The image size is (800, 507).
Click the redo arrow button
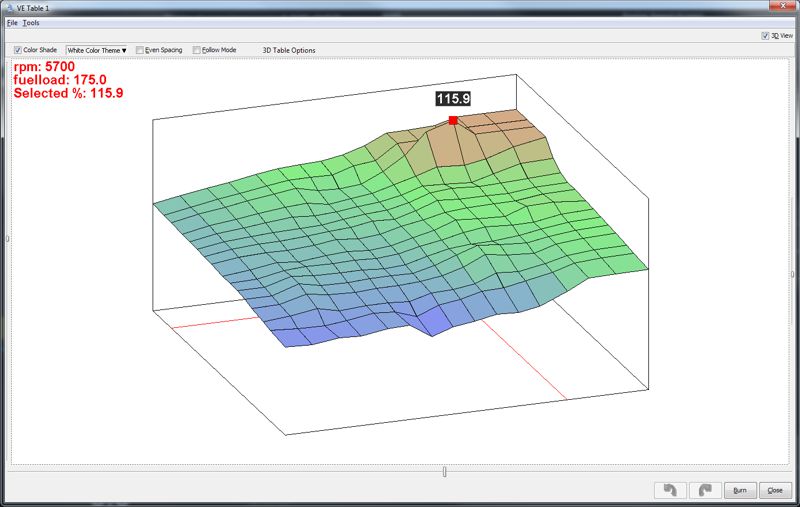click(x=705, y=490)
